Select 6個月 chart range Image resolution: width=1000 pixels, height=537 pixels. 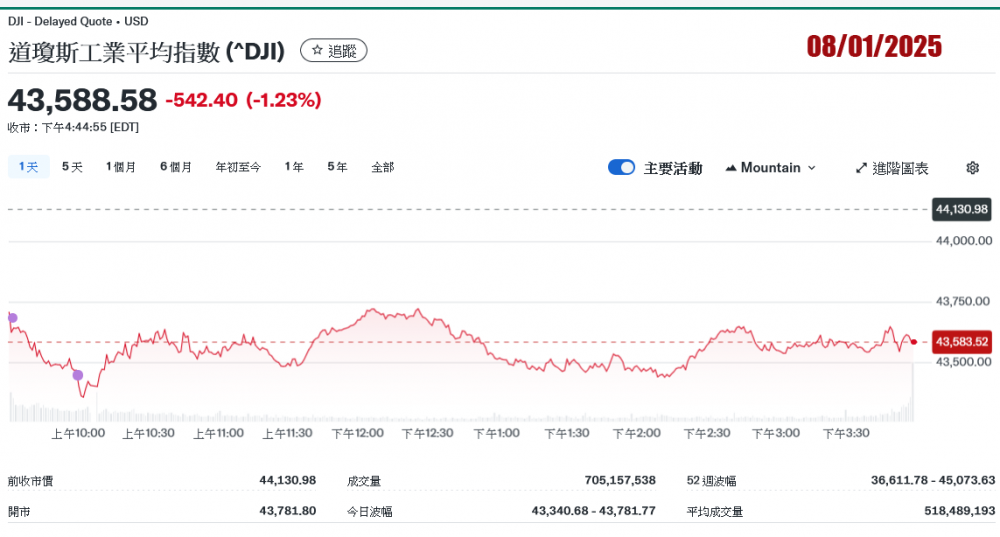pos(175,167)
